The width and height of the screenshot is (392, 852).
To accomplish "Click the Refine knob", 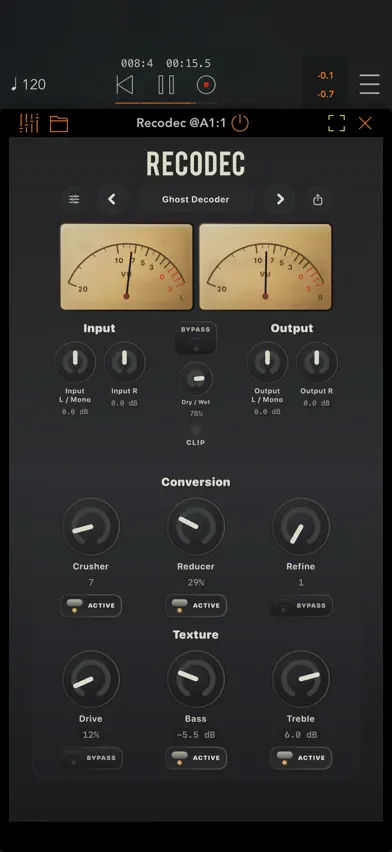I will point(301,527).
